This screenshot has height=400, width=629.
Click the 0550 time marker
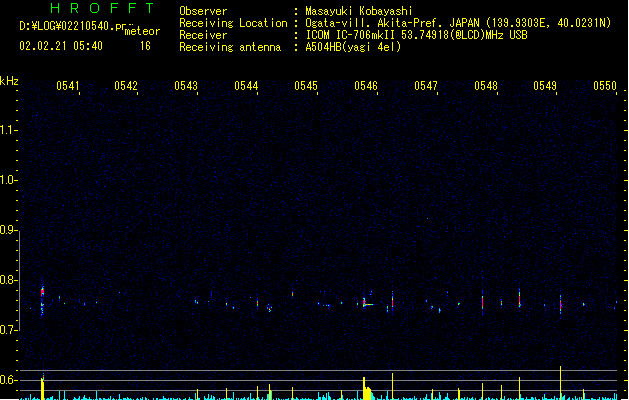[605, 86]
